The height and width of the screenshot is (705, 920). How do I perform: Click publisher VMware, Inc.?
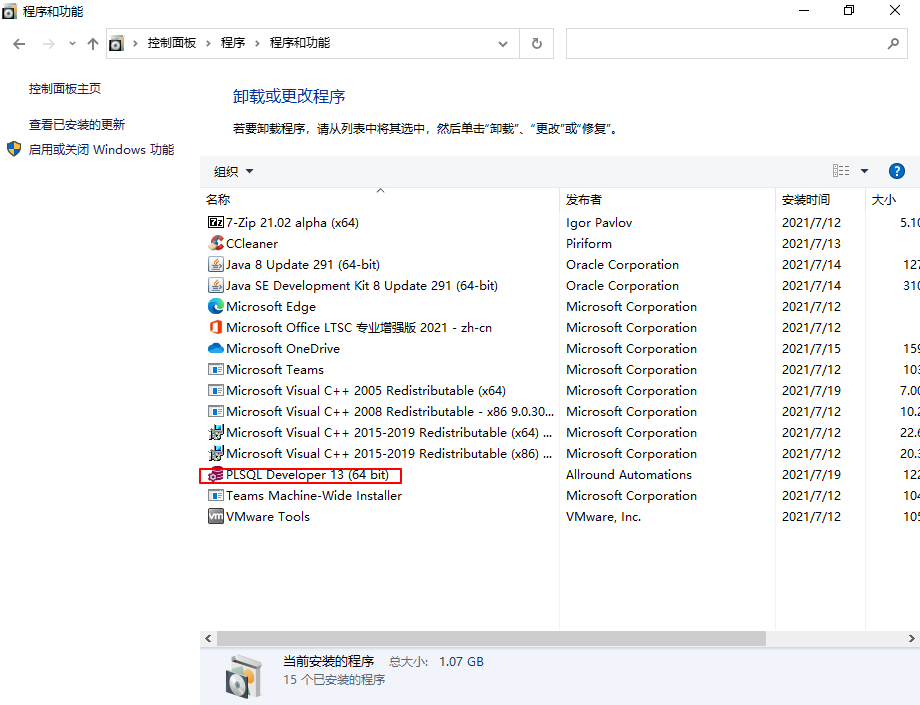click(x=603, y=517)
